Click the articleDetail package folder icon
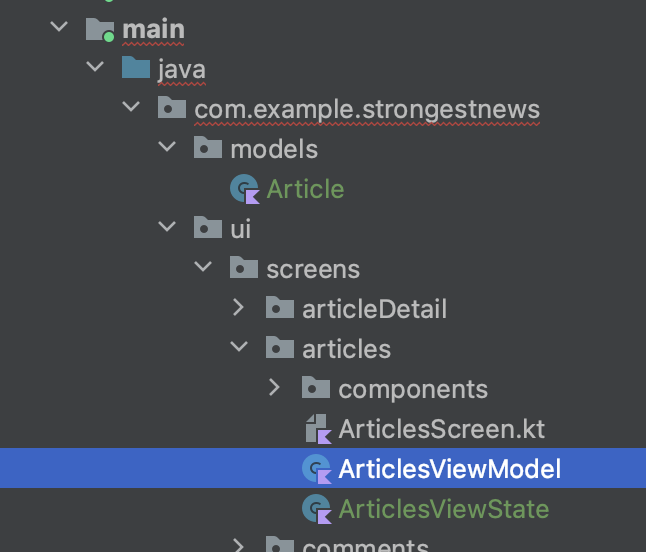 [280, 307]
